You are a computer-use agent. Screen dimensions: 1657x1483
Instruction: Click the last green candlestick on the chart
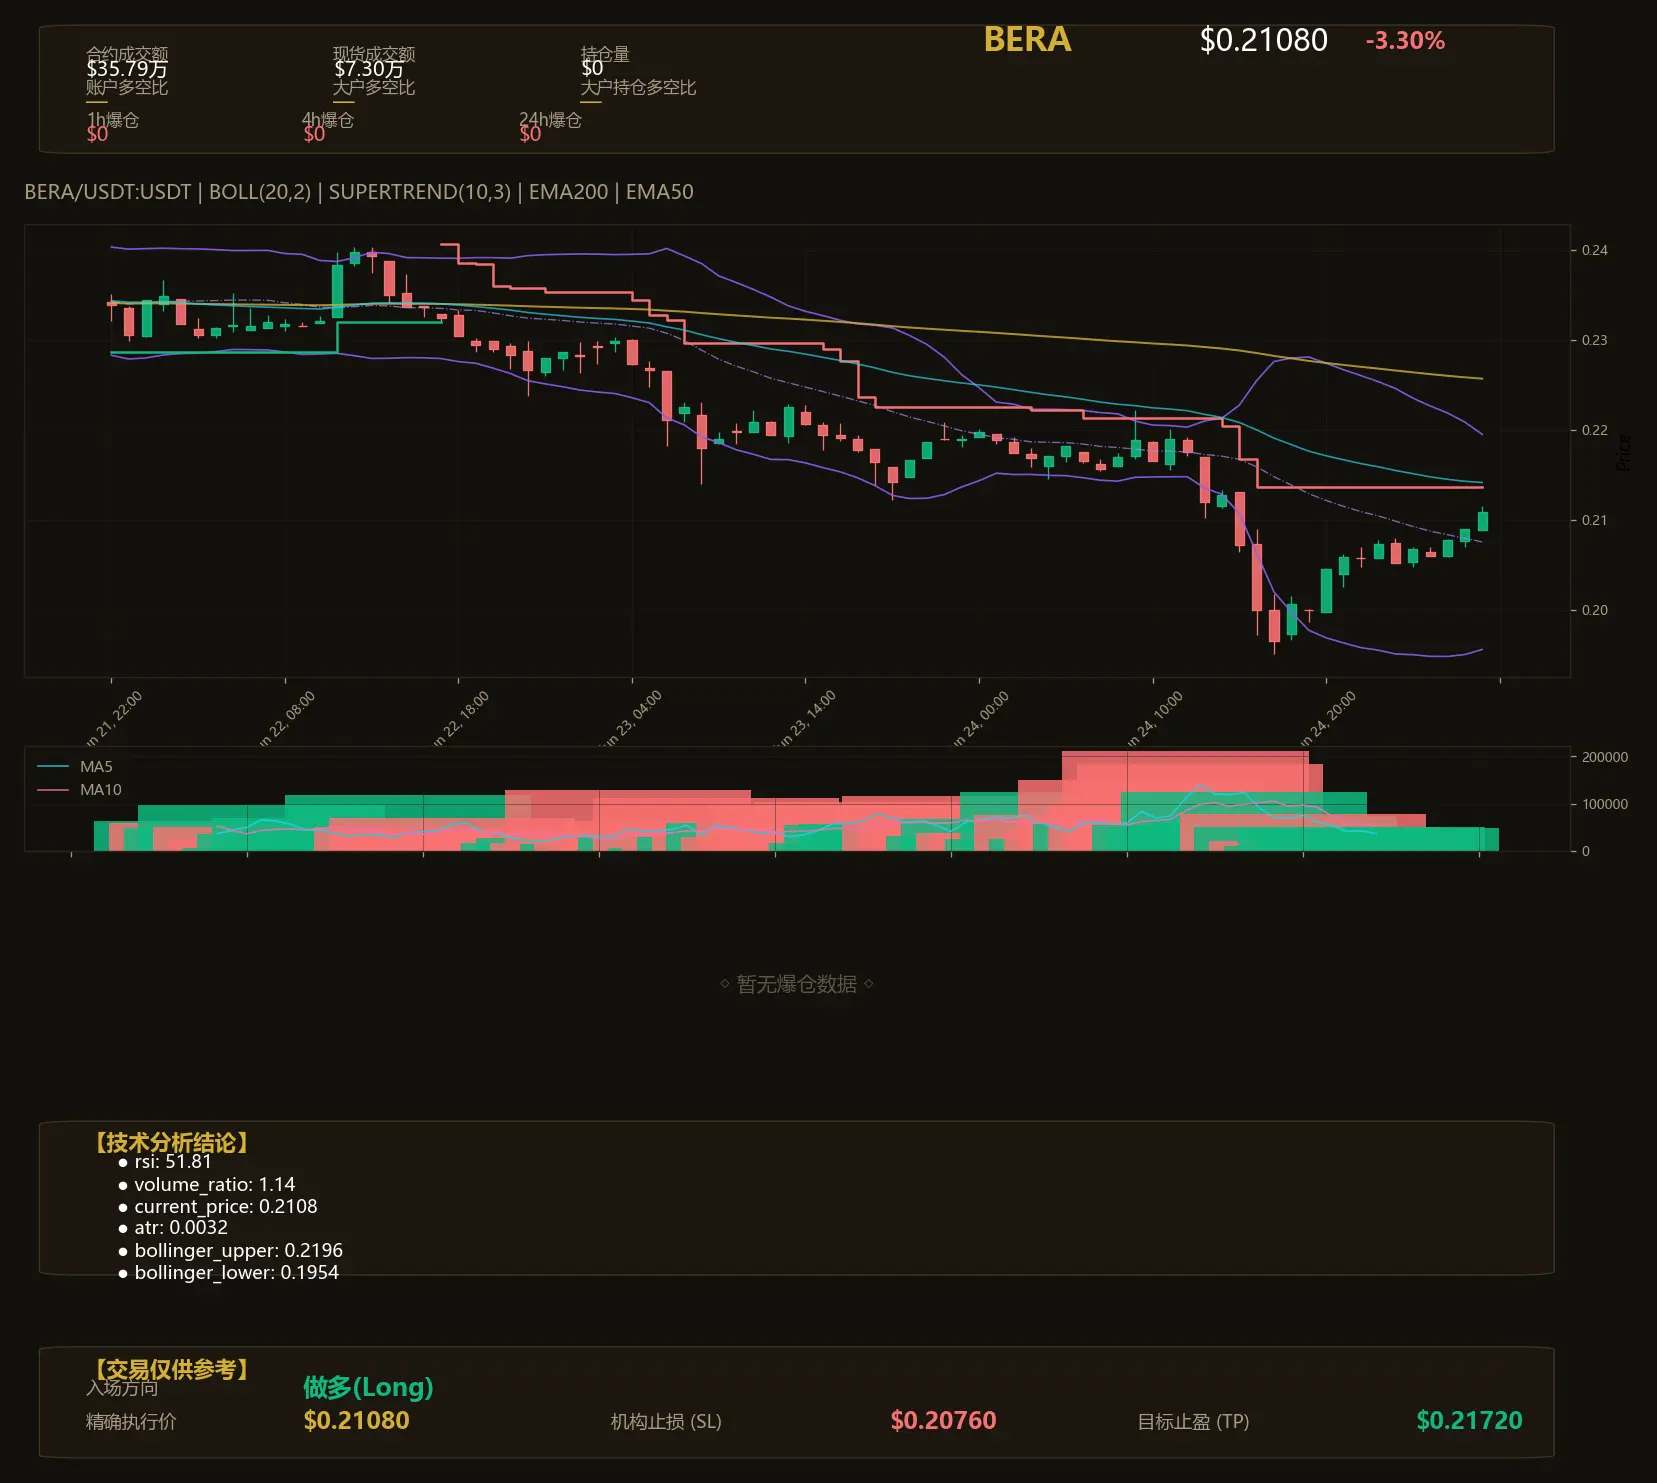1483,521
